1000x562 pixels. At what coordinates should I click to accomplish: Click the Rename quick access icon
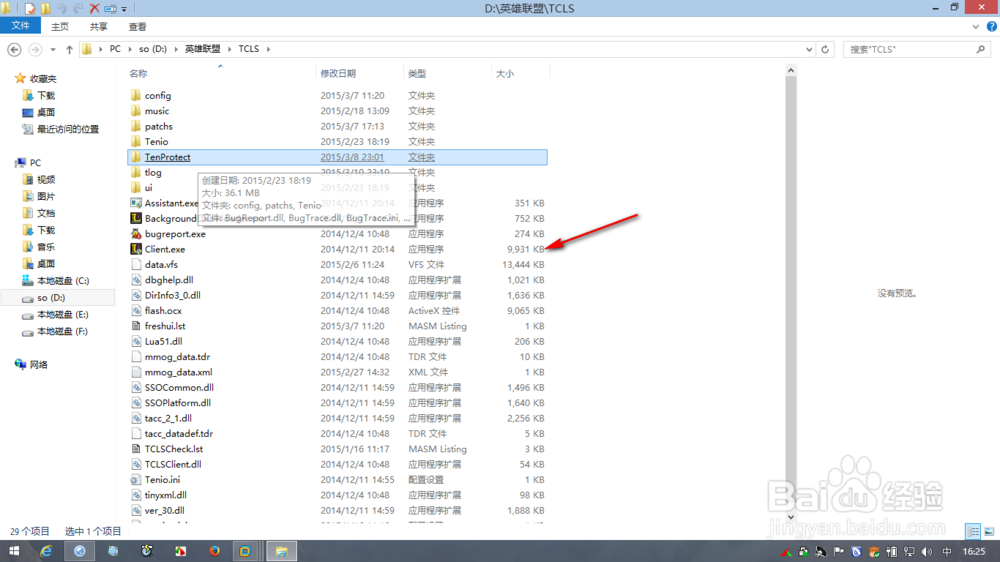pyautogui.click(x=110, y=8)
